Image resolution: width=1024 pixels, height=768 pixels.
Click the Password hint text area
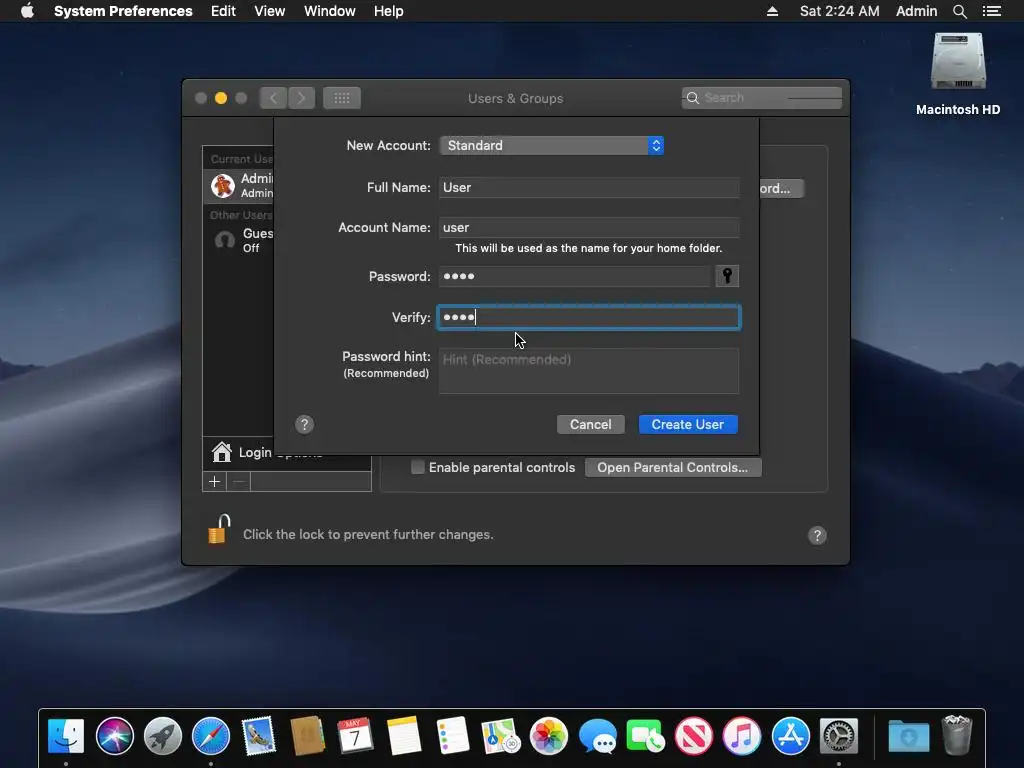(589, 371)
